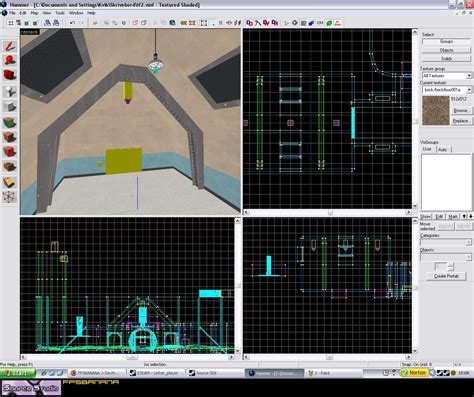Viewport: 474px width, 397px height.
Task: Switch to the FPSBANANA browser taskbar item
Action: [x=97, y=373]
